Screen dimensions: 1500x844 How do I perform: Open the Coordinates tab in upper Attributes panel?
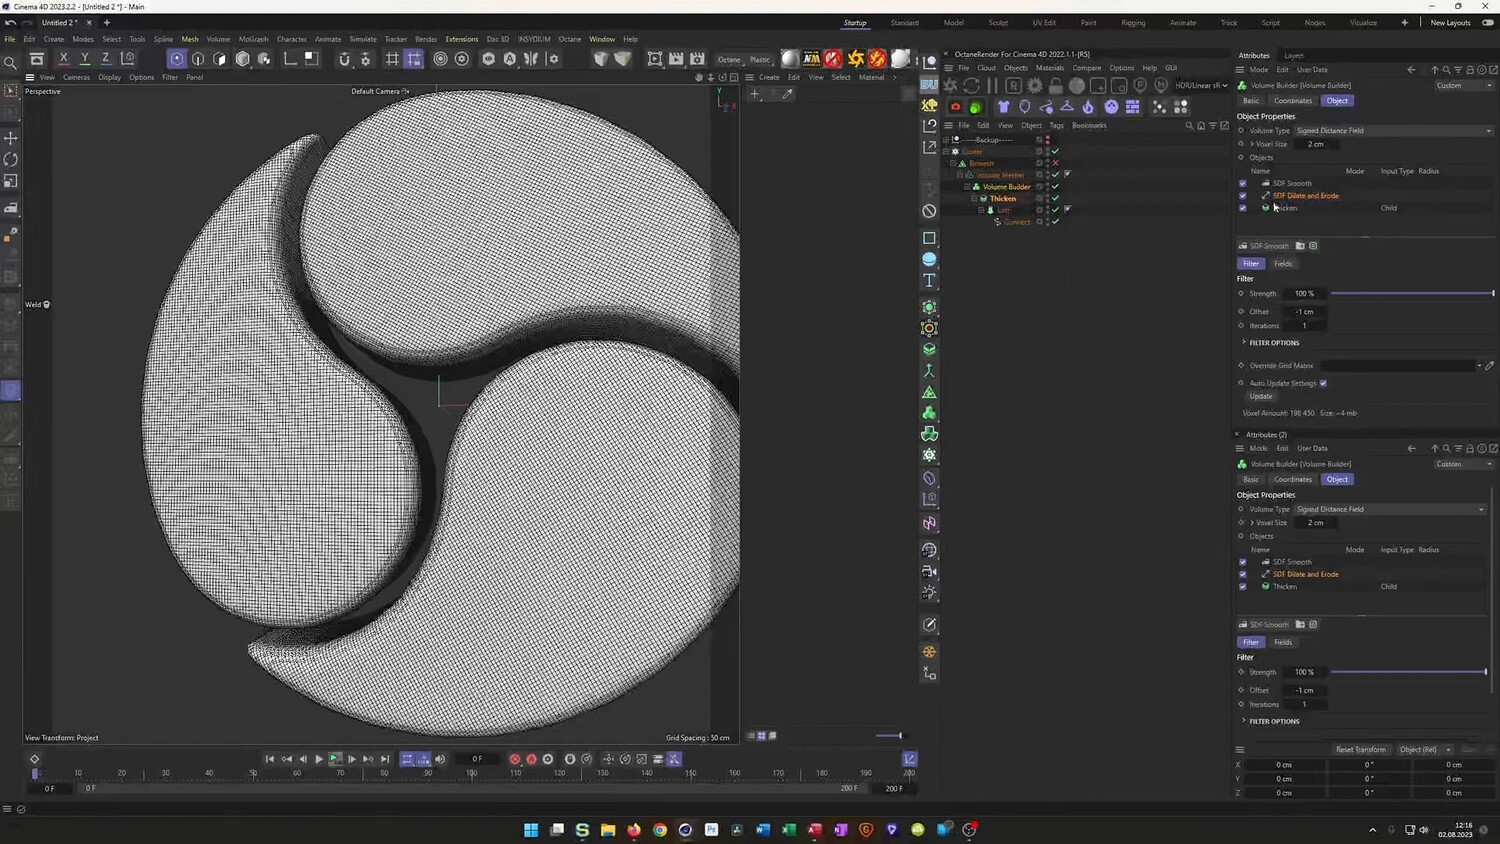[1293, 101]
